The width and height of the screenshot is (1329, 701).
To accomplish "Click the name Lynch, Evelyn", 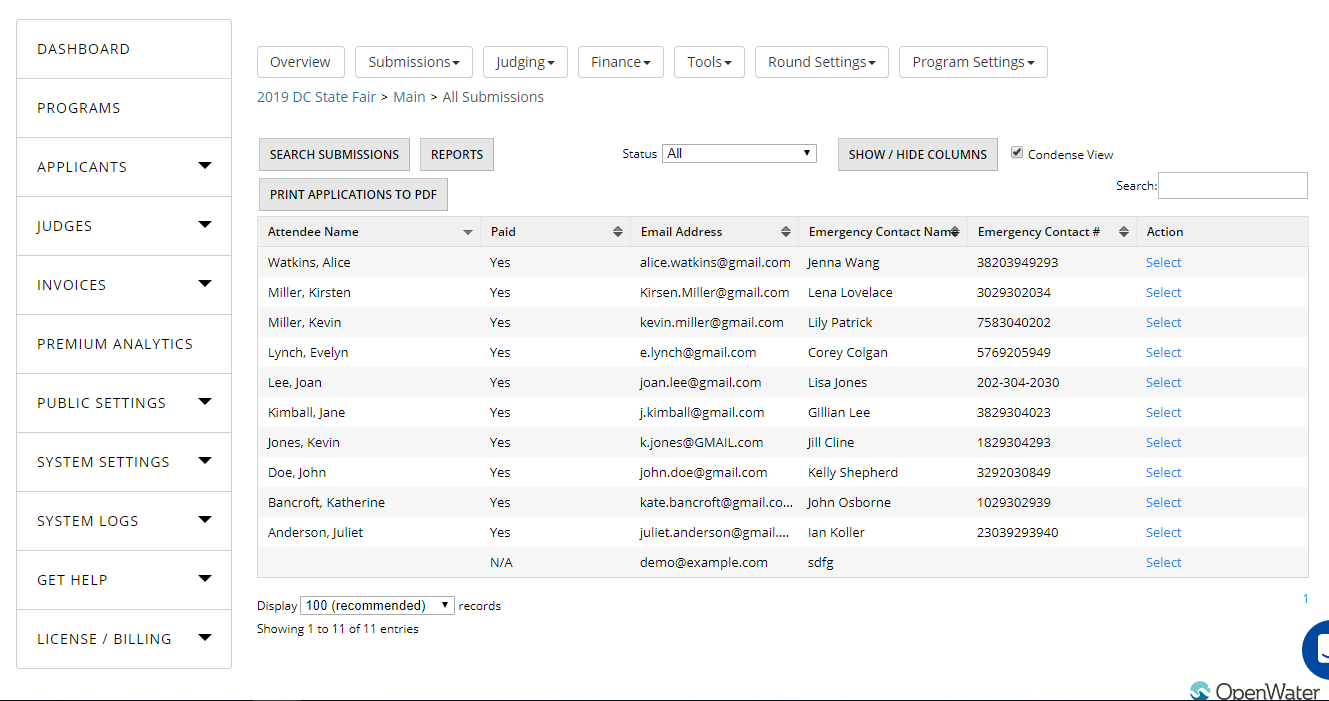I will click(x=308, y=352).
